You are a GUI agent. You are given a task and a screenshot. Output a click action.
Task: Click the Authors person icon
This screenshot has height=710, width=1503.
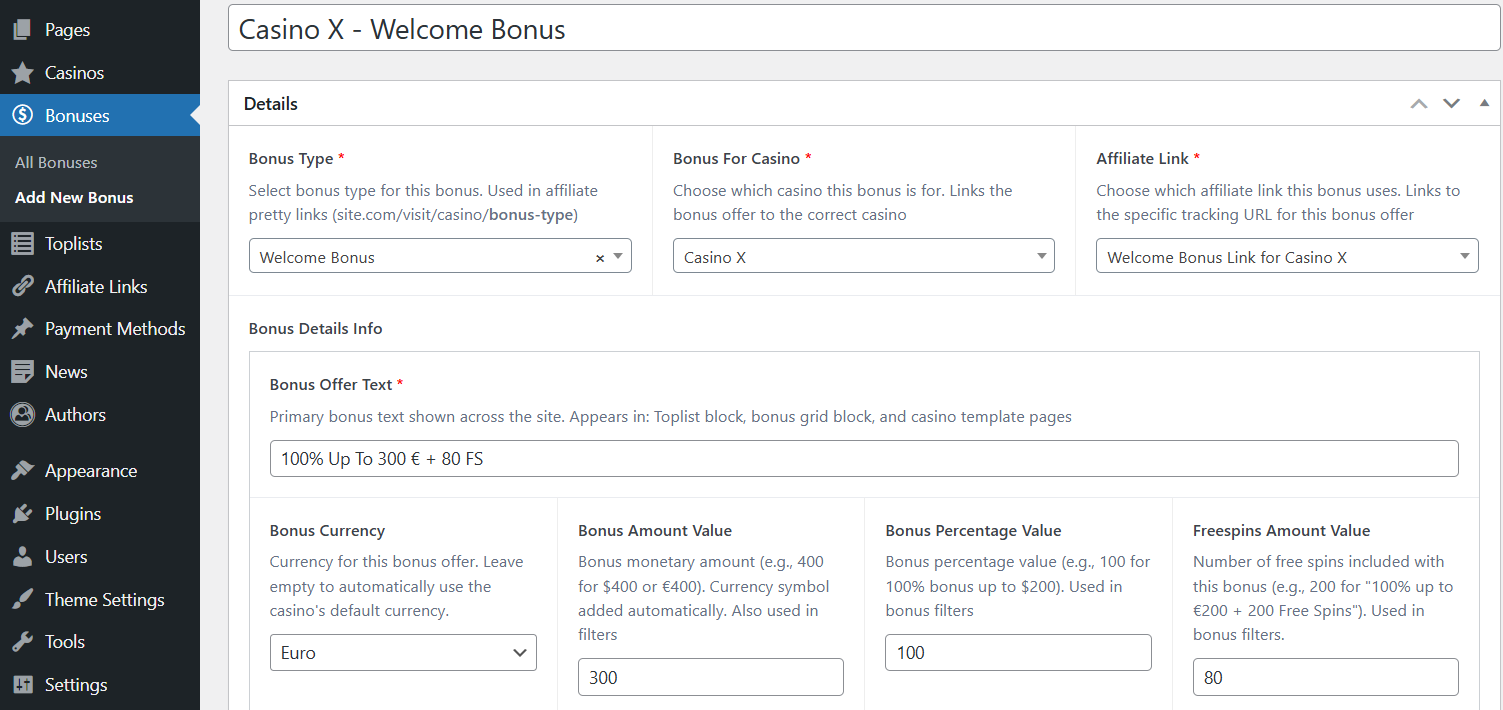click(22, 415)
